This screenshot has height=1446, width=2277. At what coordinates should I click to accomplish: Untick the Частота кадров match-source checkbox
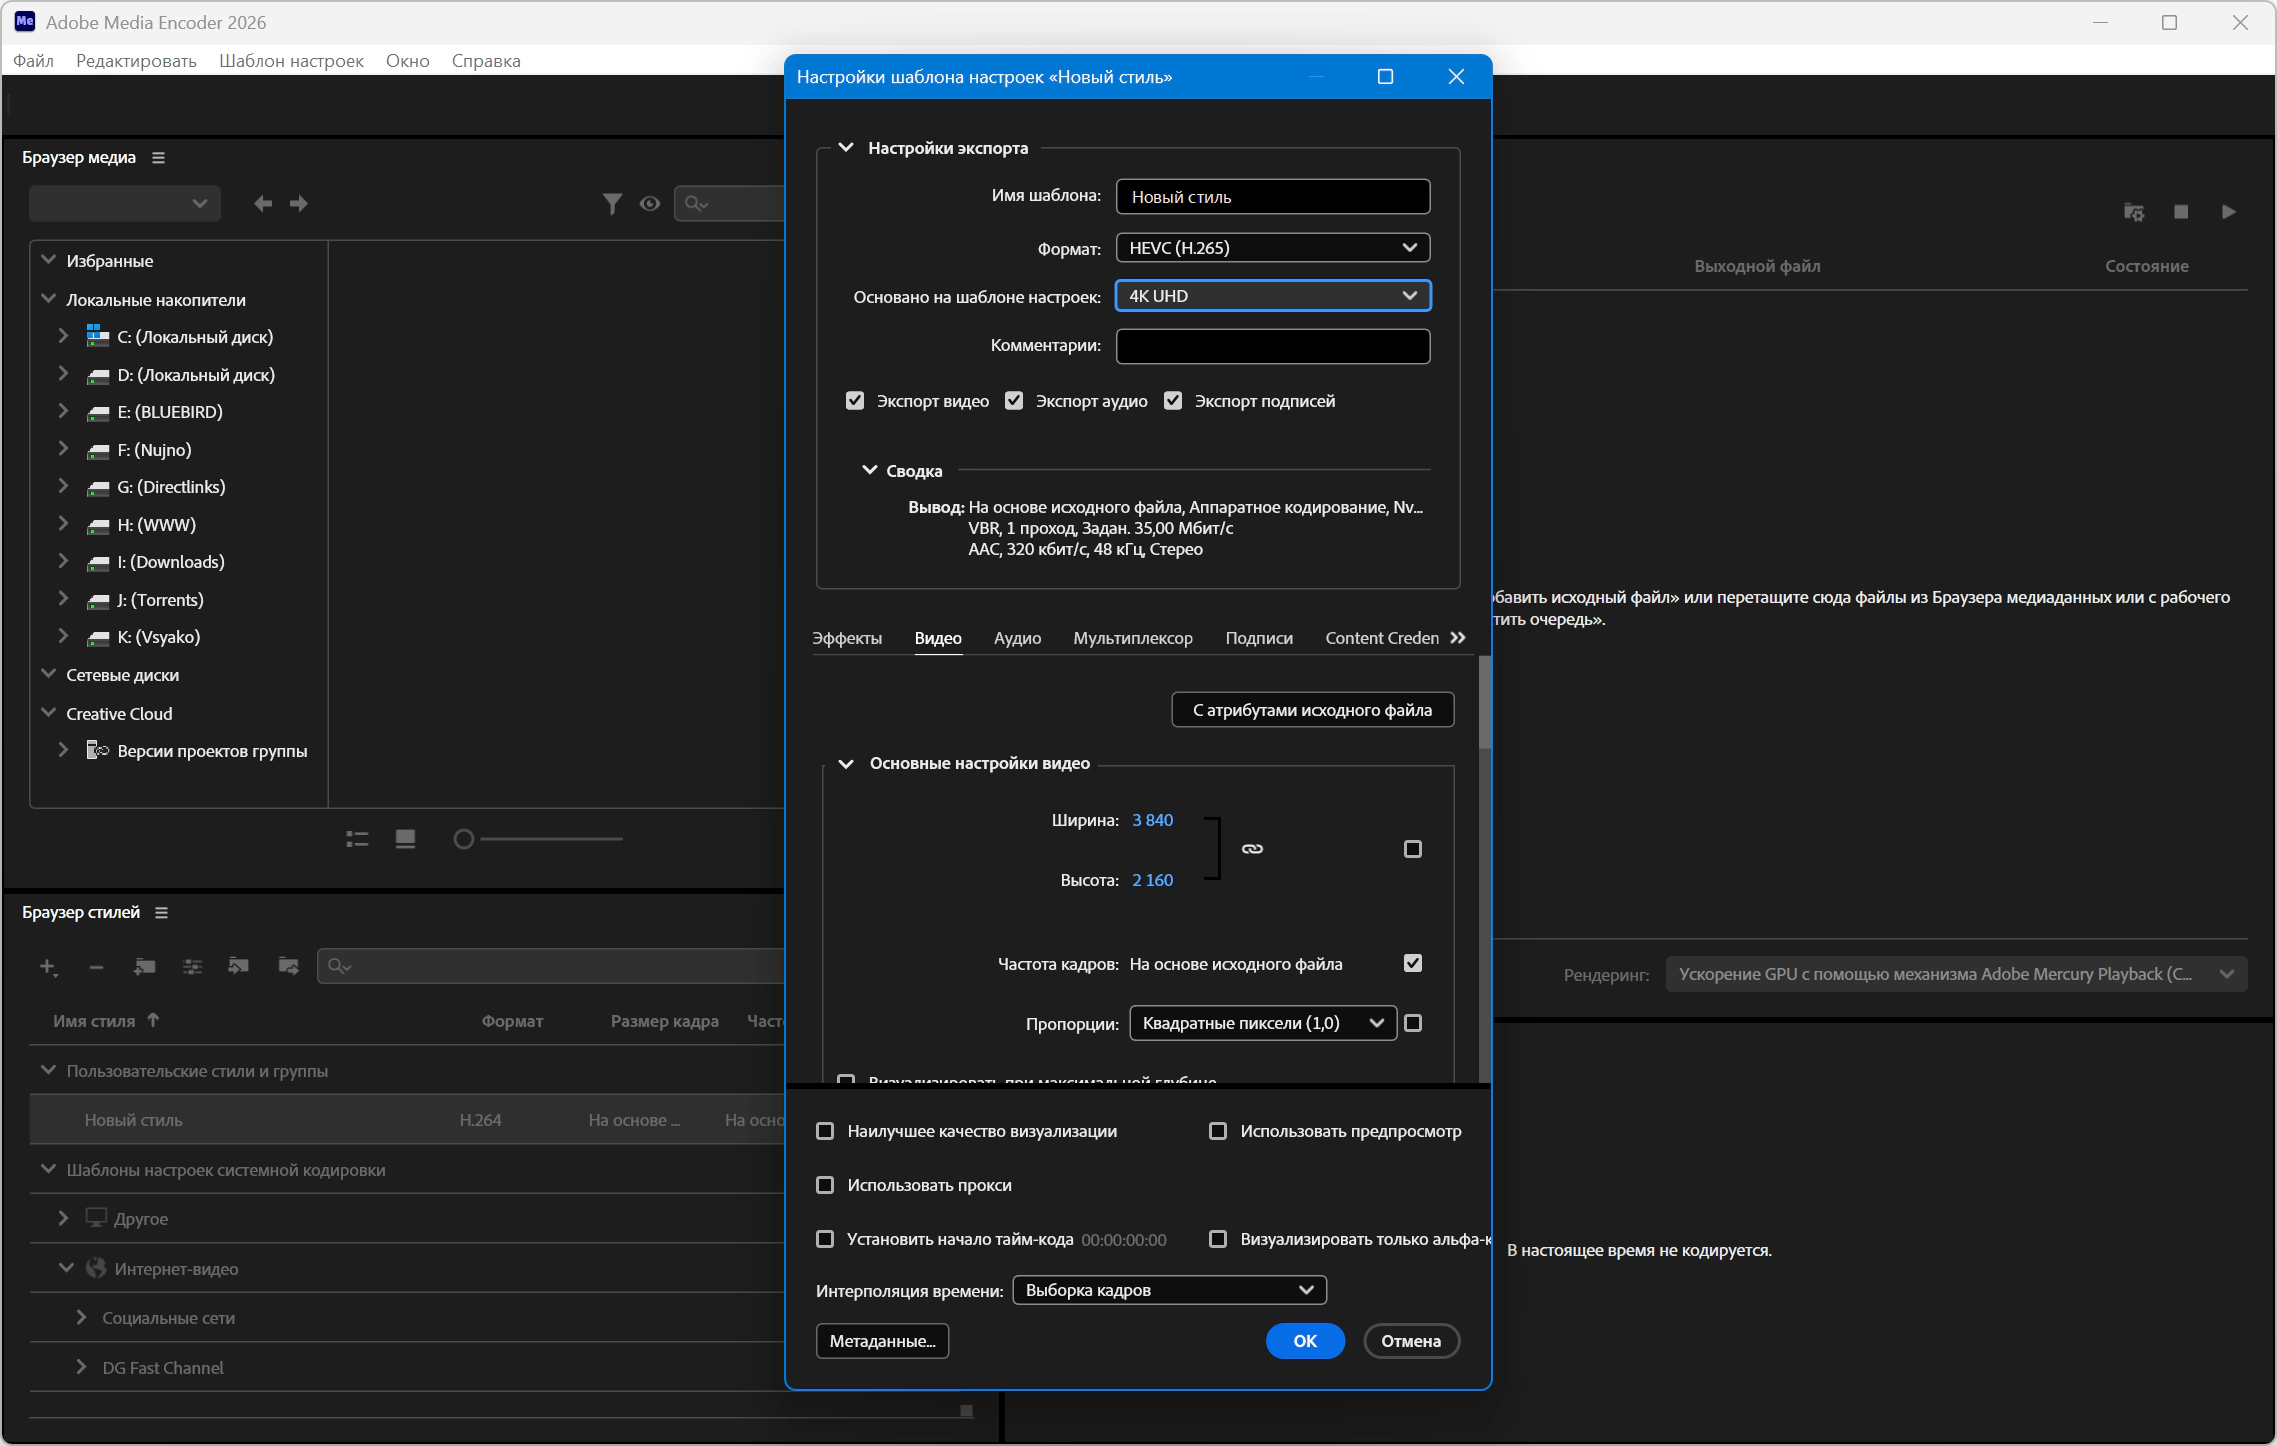(1413, 963)
